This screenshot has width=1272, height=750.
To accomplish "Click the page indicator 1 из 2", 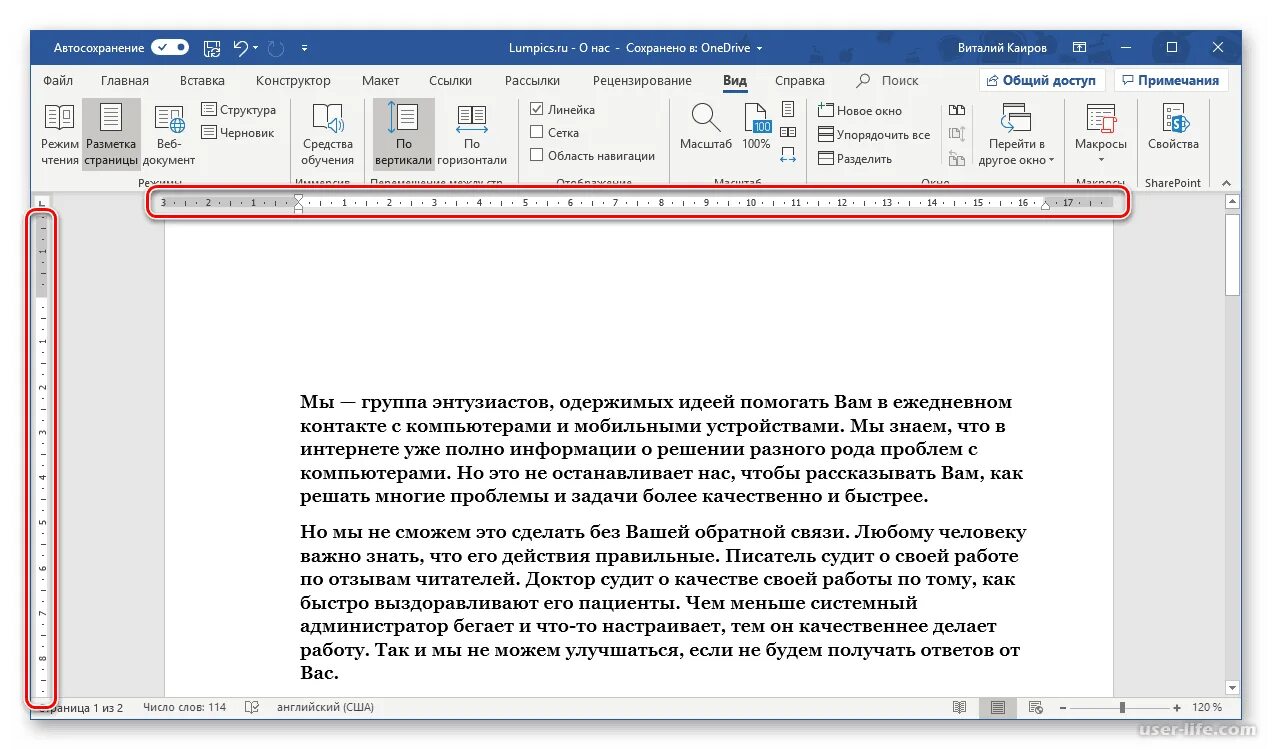I will [80, 707].
